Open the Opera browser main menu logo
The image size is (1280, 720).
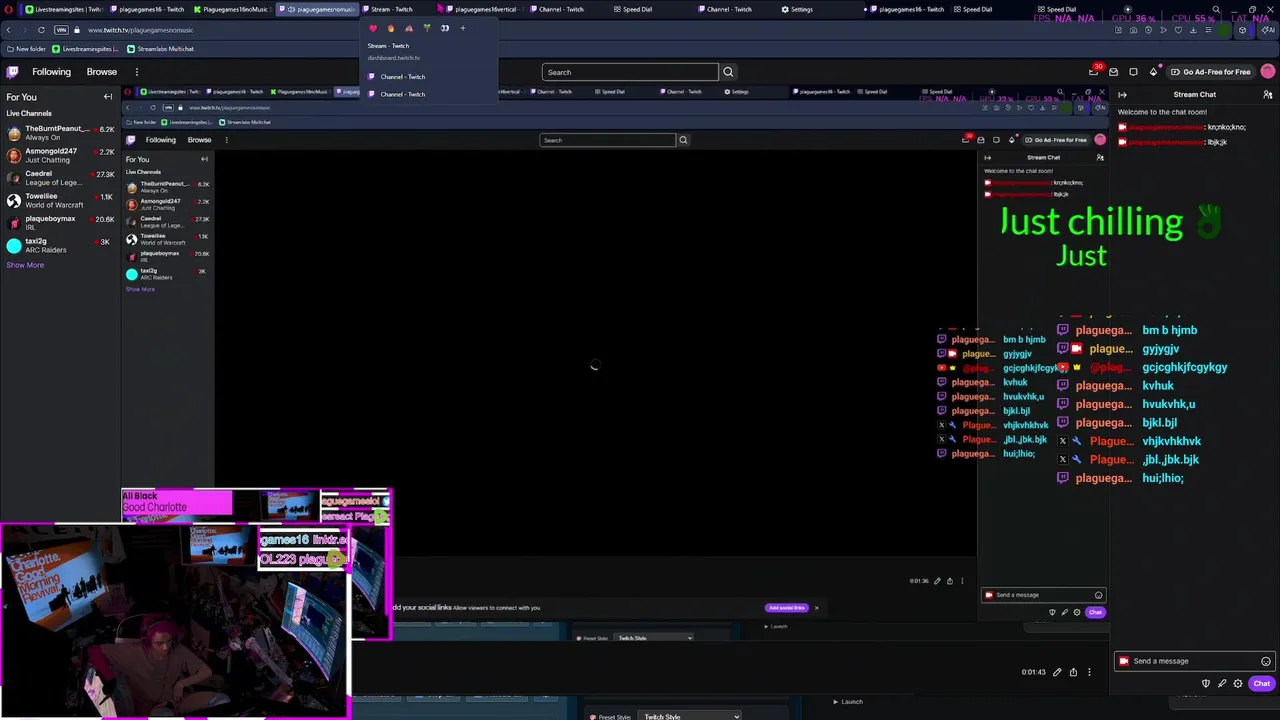click(8, 9)
